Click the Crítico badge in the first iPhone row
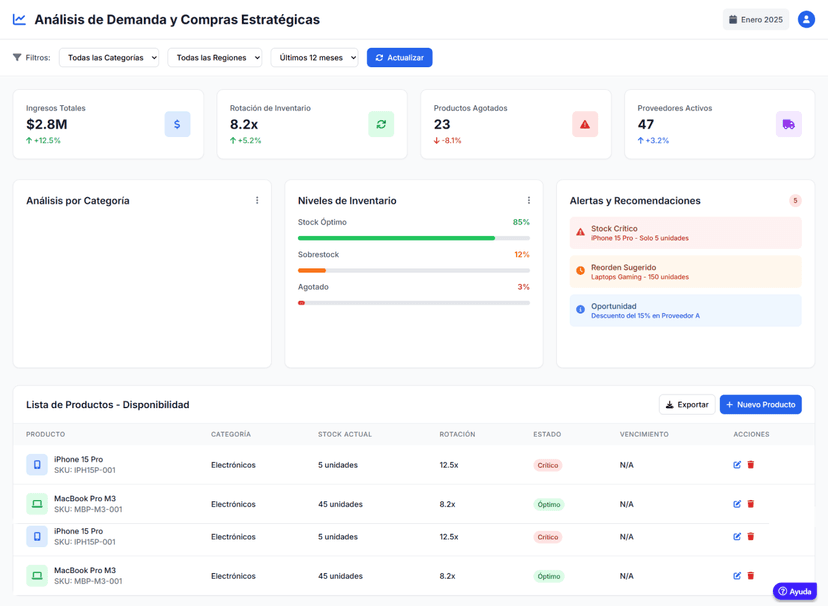 548,465
